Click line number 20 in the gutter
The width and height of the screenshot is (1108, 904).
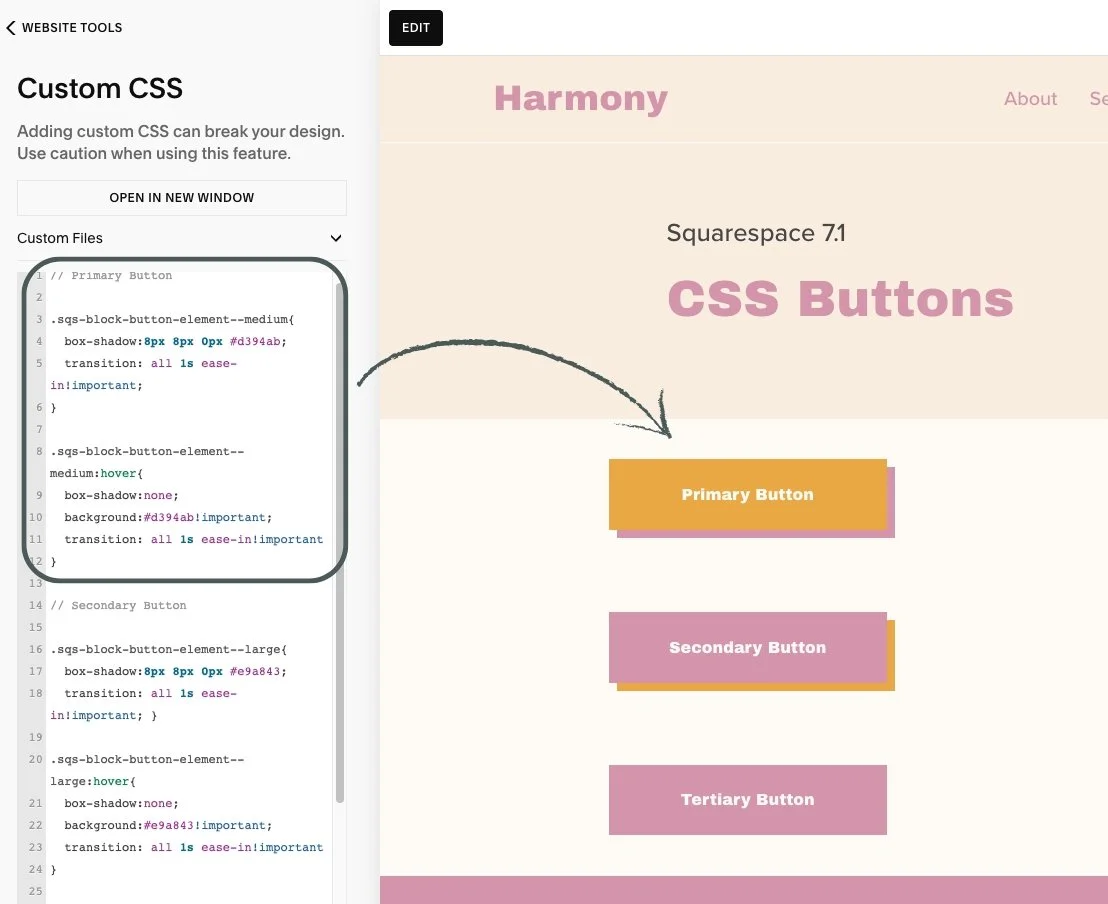(x=35, y=760)
